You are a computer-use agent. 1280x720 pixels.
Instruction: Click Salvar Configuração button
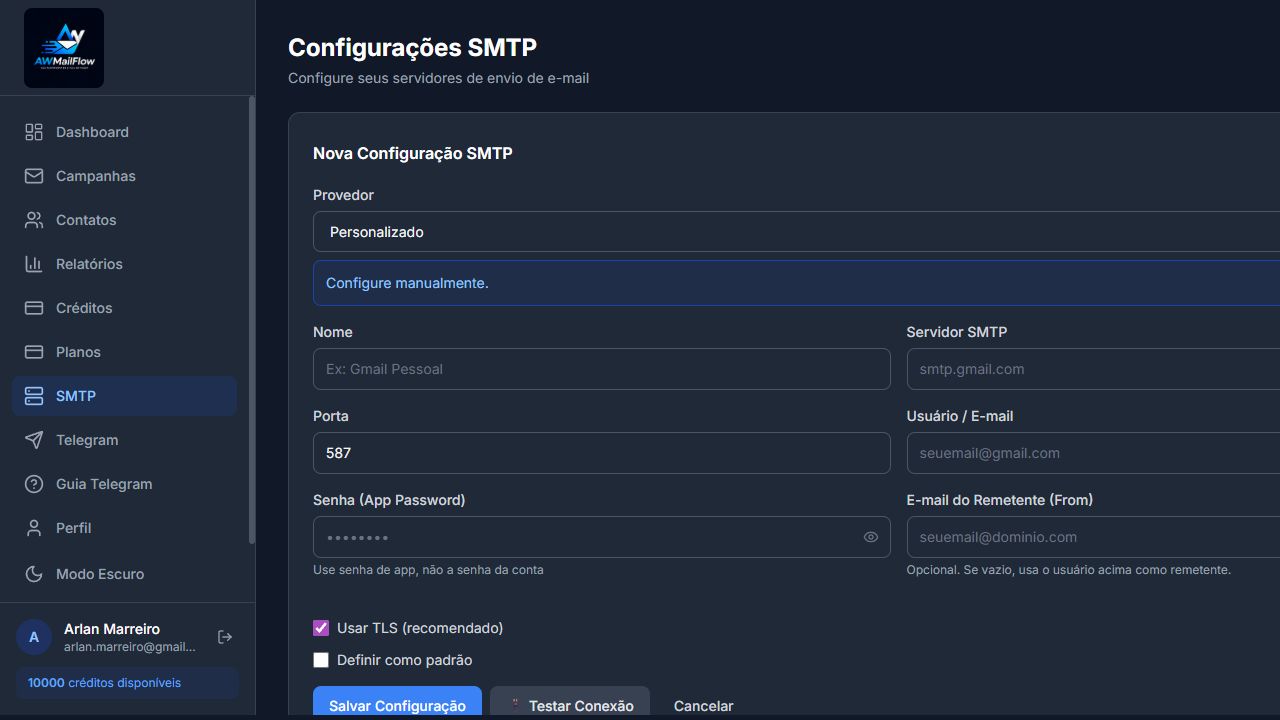[397, 703]
